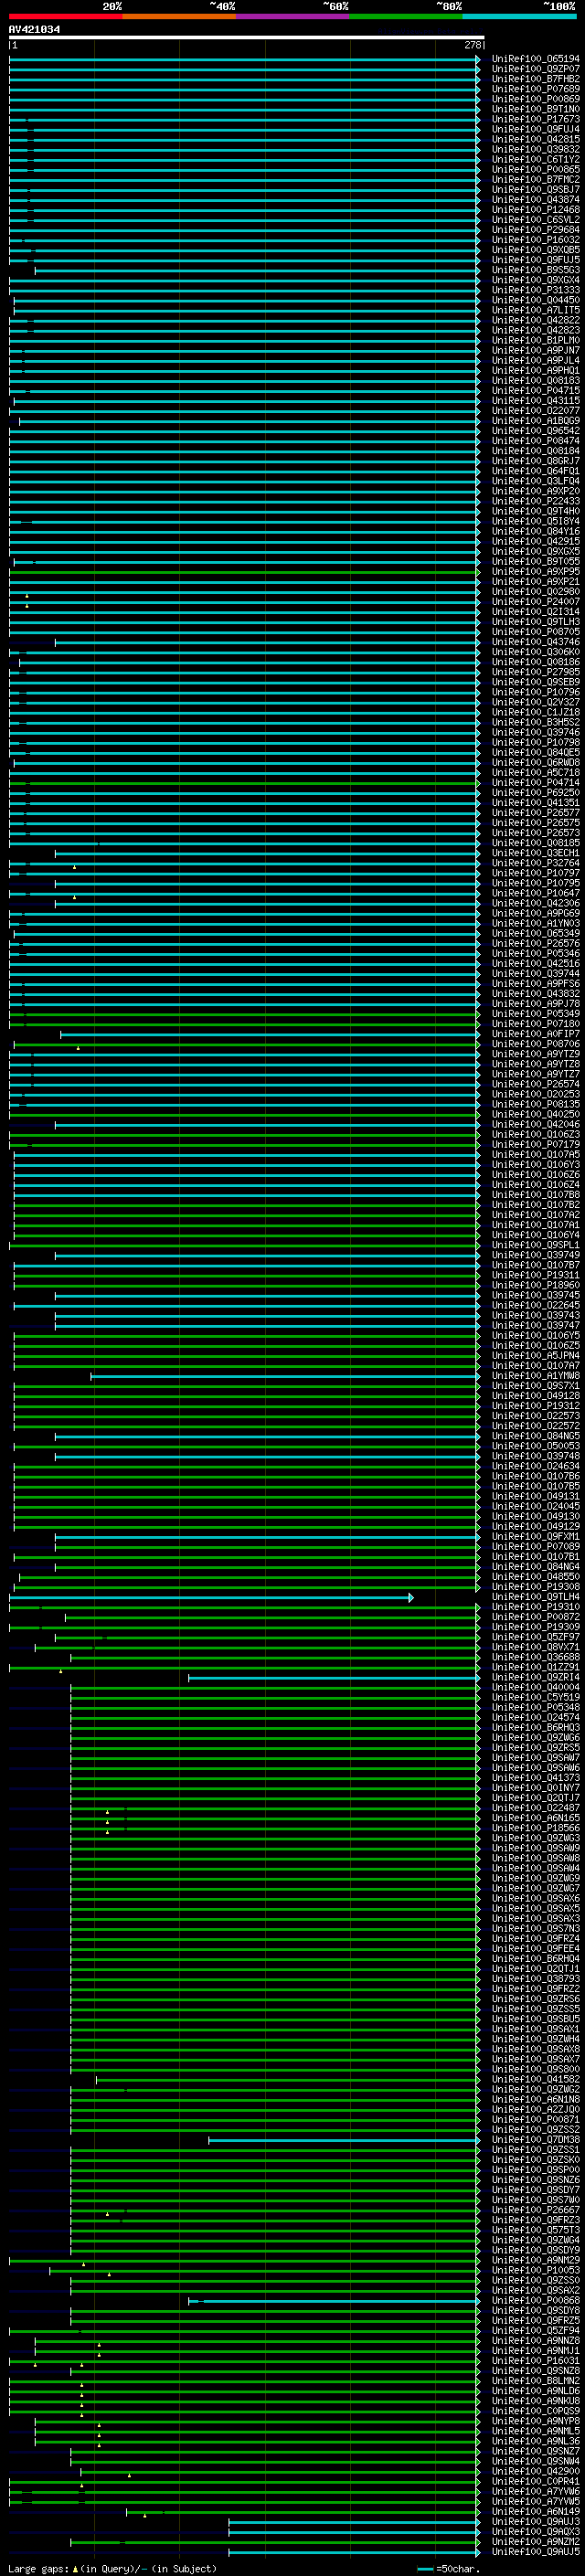Click the green ~80% legend segment

pos(406,16)
